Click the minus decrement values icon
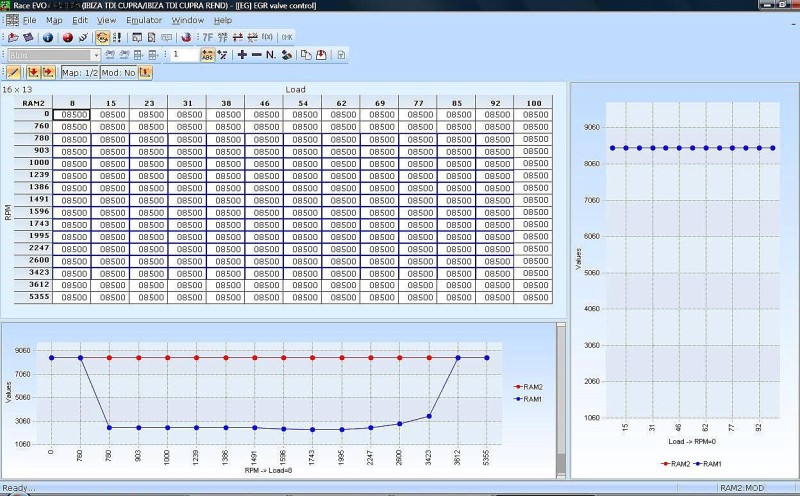Screen dimensions: 800x496 click(256, 55)
